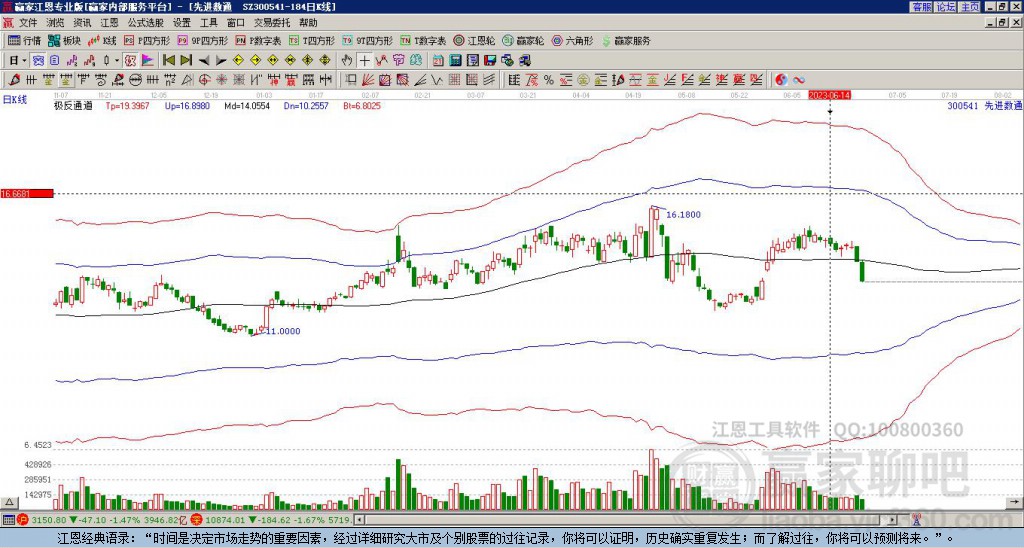Click the status bar keyboard icon
Screen dimensions: 1024x548
tap(8, 520)
